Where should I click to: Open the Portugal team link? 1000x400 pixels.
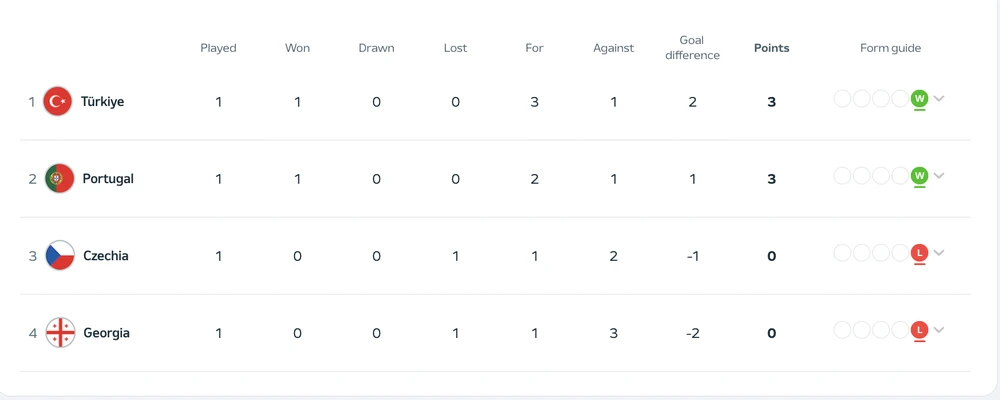coord(108,178)
